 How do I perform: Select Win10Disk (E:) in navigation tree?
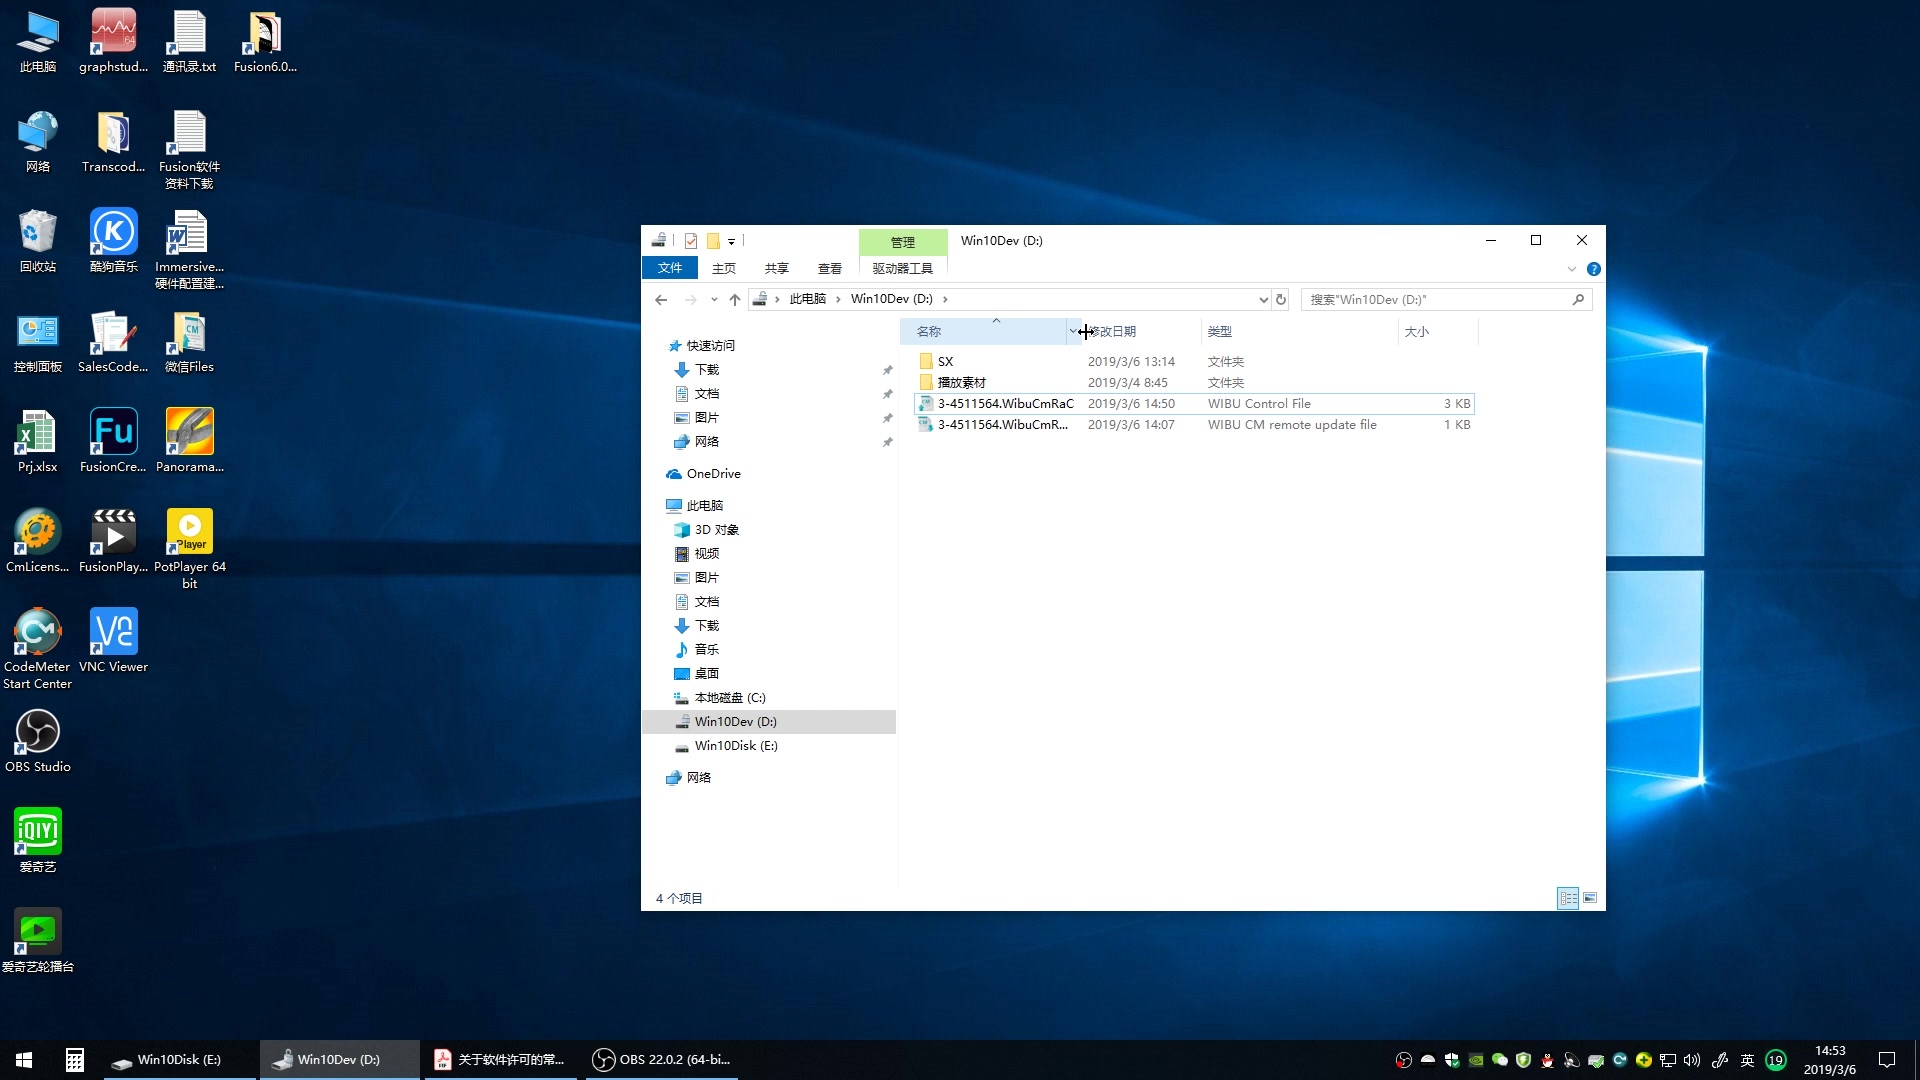click(735, 746)
